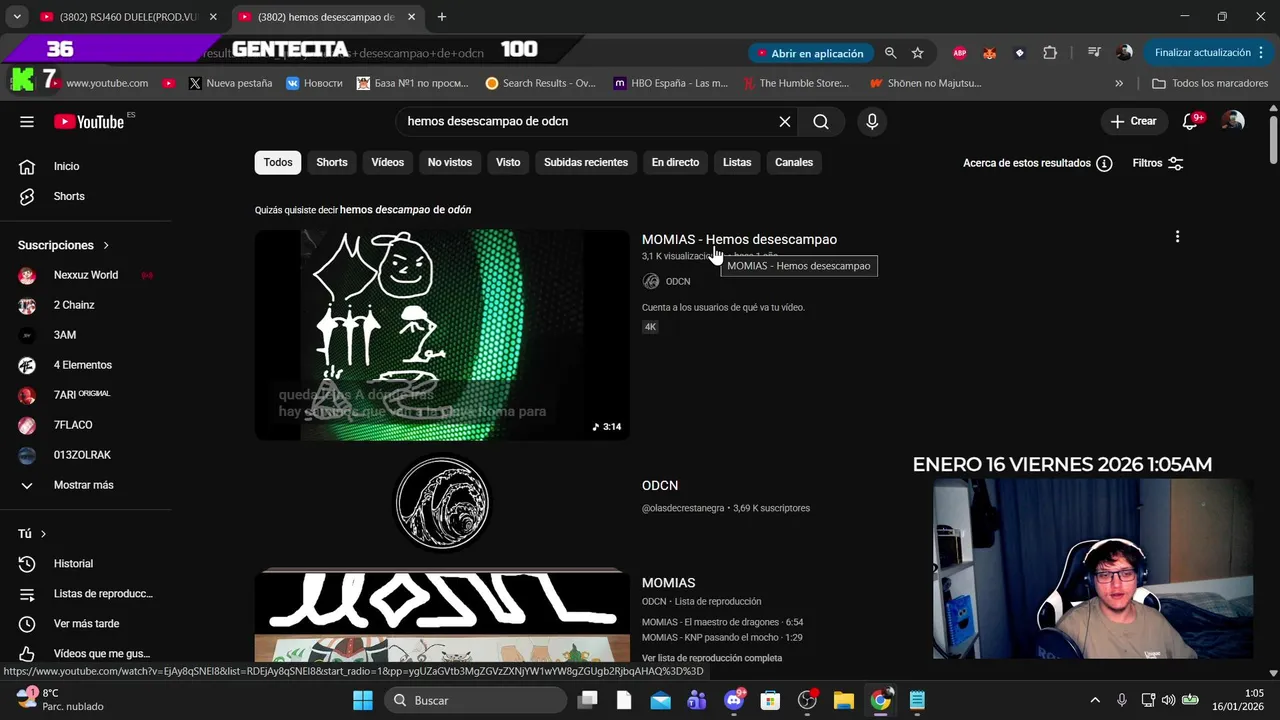This screenshot has height=720, width=1280.
Task: Select the Todos filter chip
Action: click(278, 162)
